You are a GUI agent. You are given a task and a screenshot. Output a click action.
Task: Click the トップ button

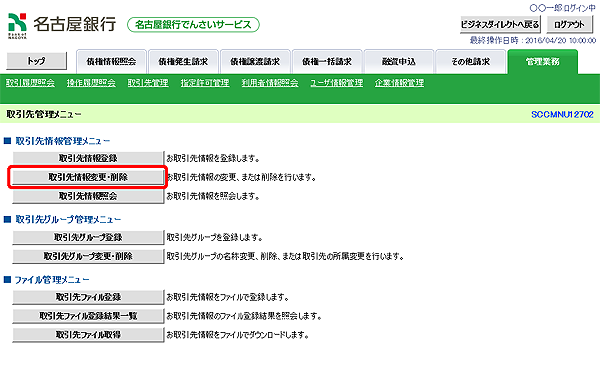37,61
